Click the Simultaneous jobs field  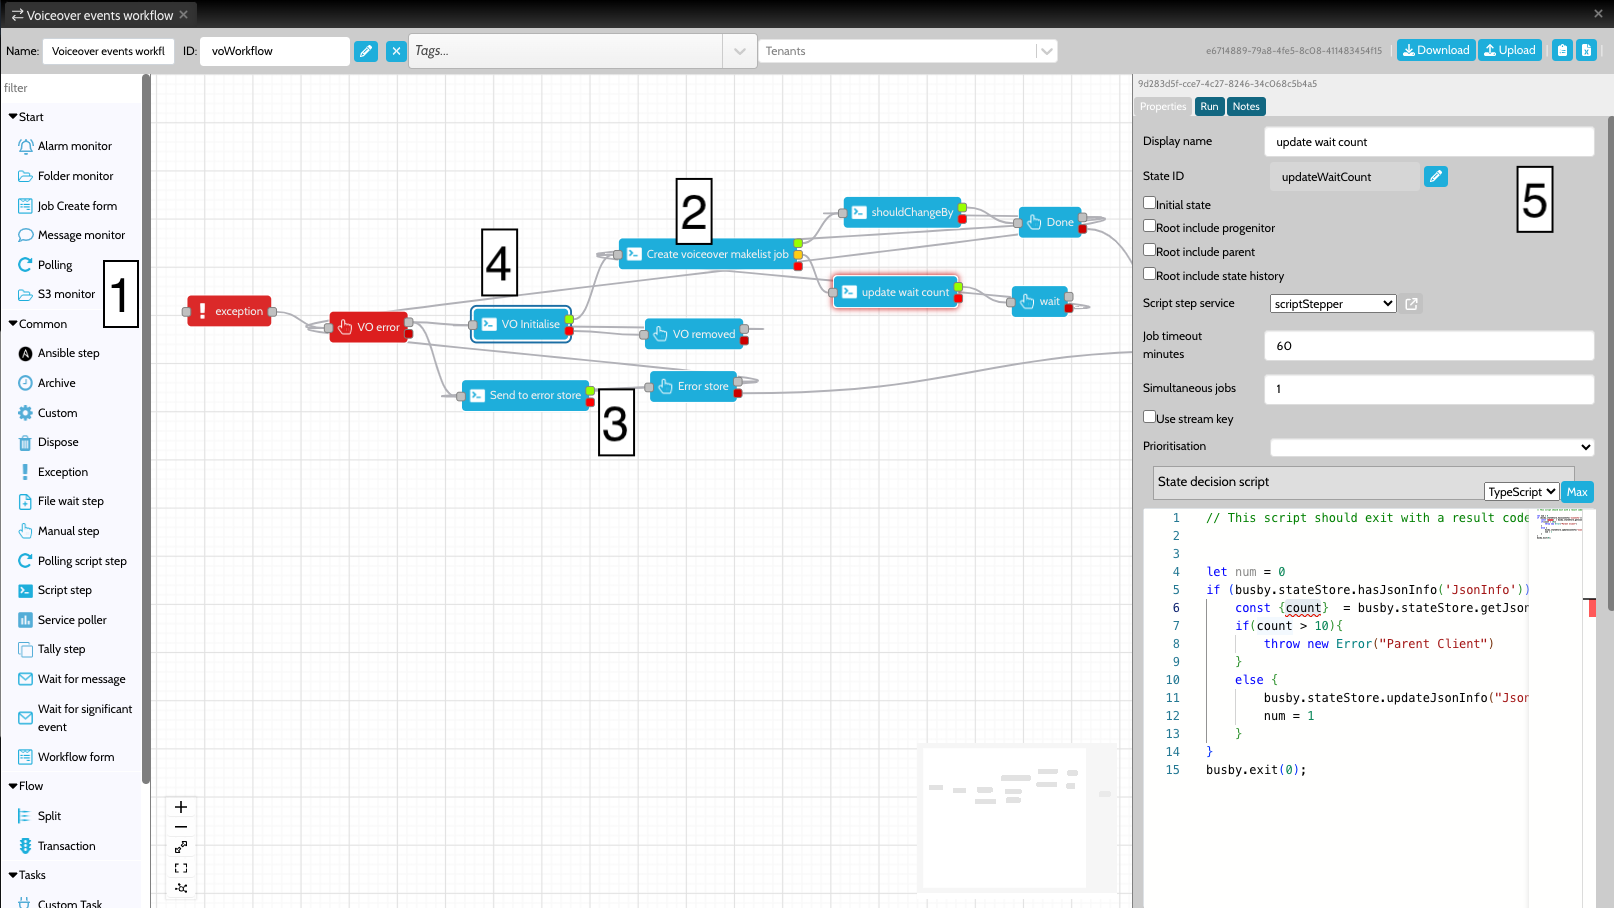click(1429, 389)
